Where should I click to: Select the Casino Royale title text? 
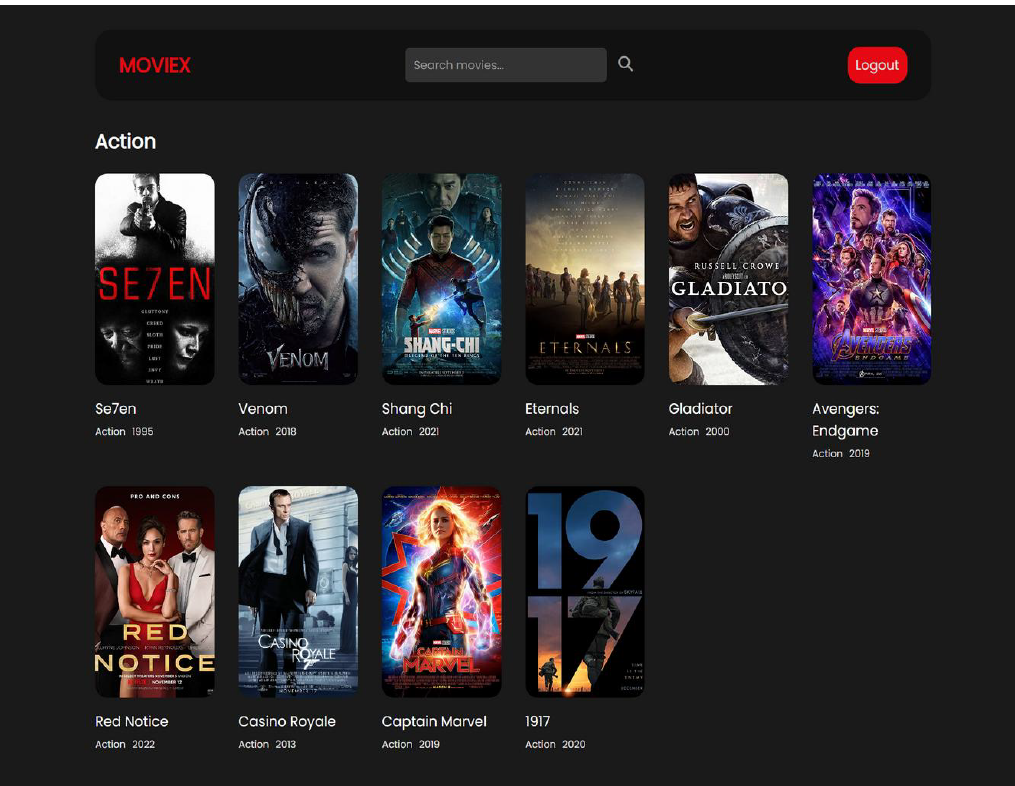(x=287, y=721)
